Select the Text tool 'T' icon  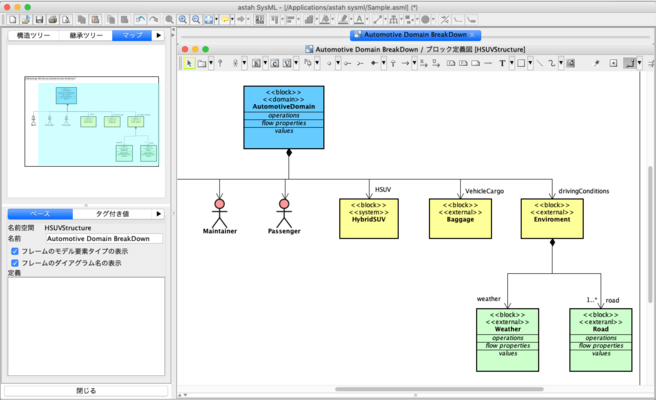502,63
